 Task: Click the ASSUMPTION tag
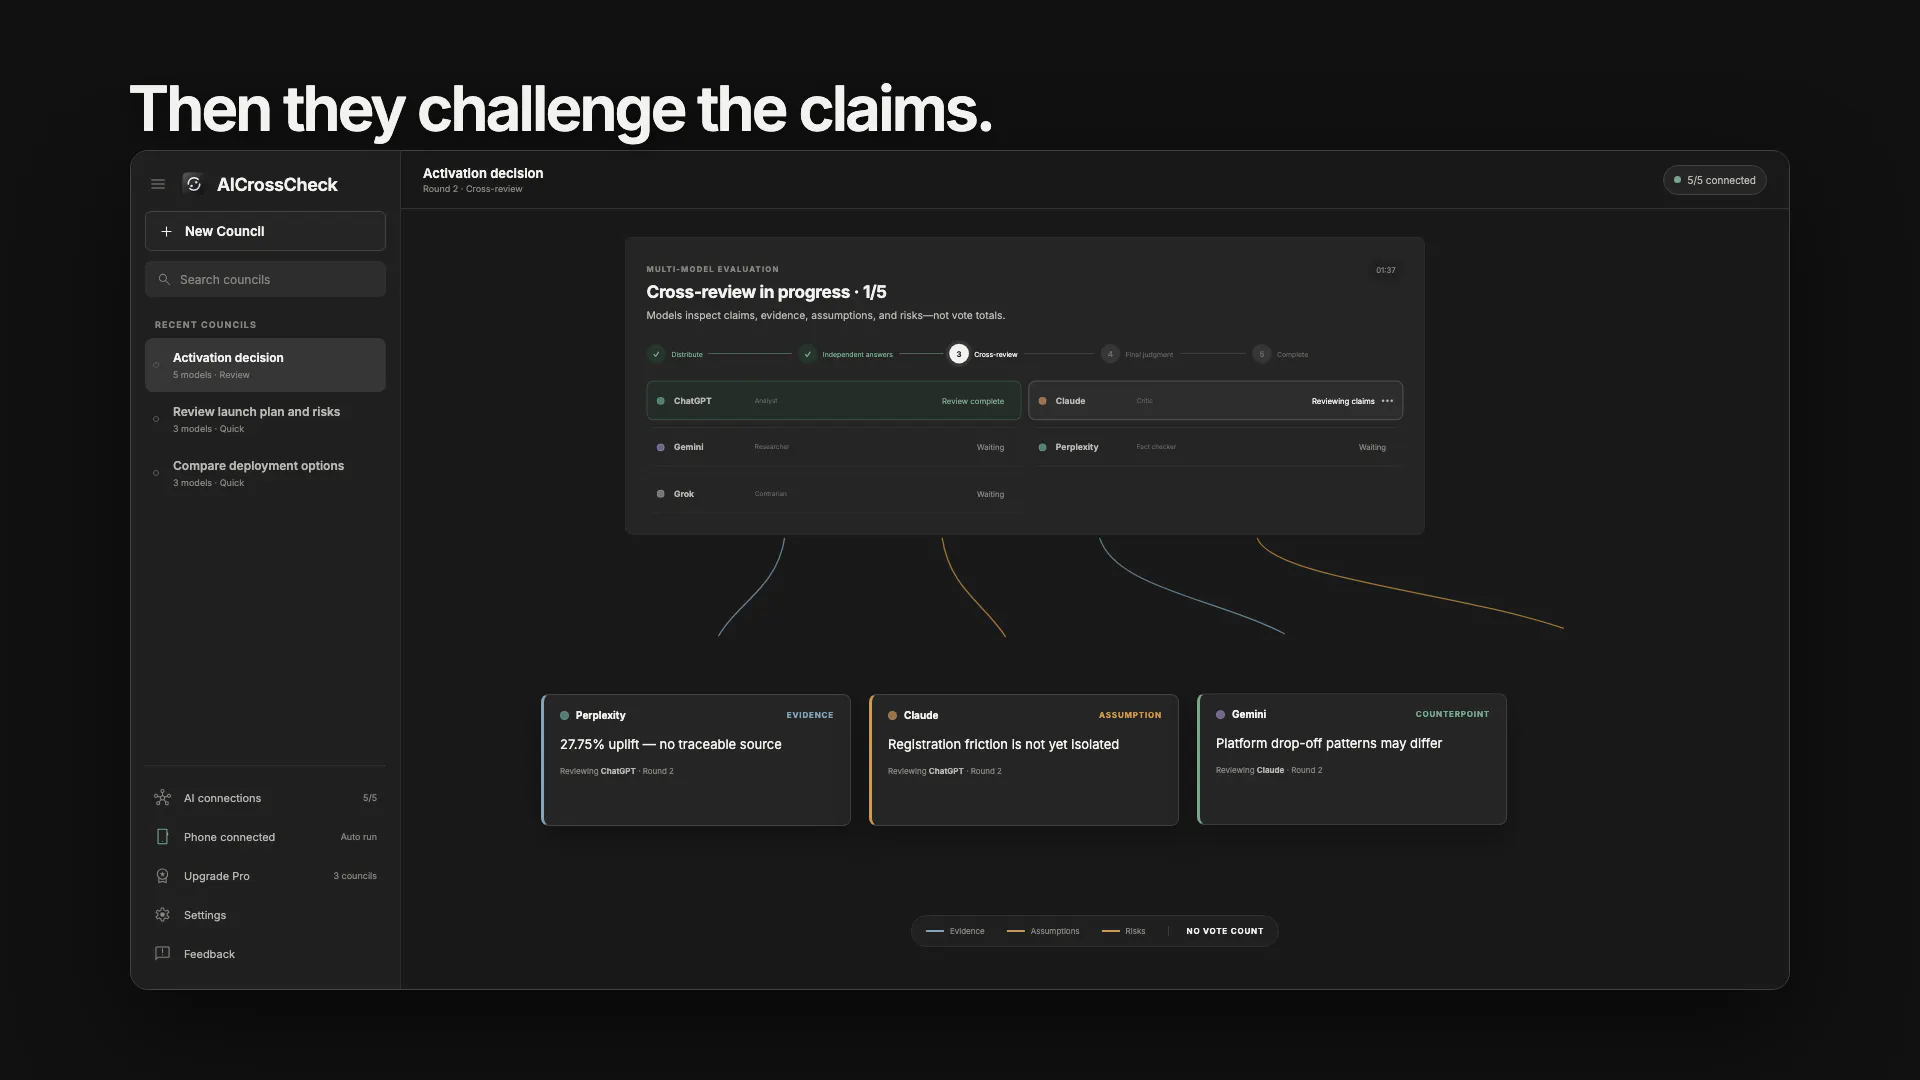coord(1130,715)
